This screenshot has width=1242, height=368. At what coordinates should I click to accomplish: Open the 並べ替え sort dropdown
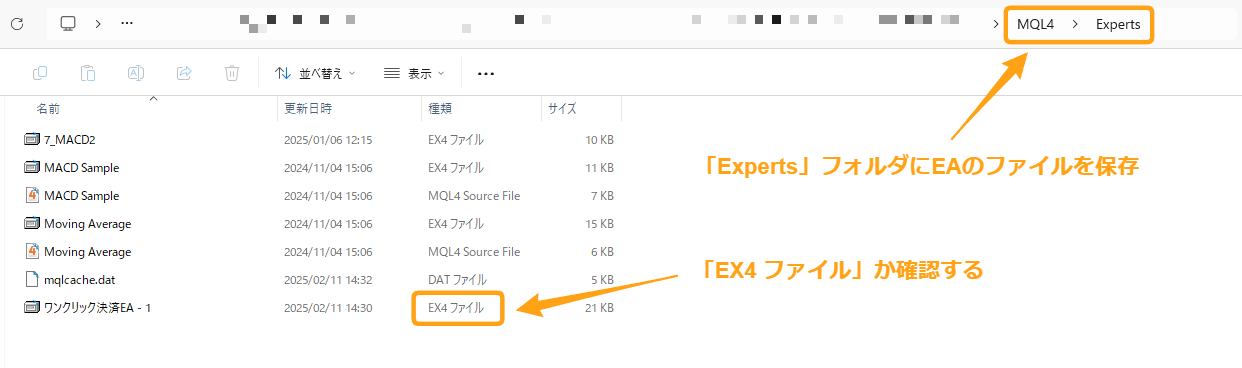[315, 73]
